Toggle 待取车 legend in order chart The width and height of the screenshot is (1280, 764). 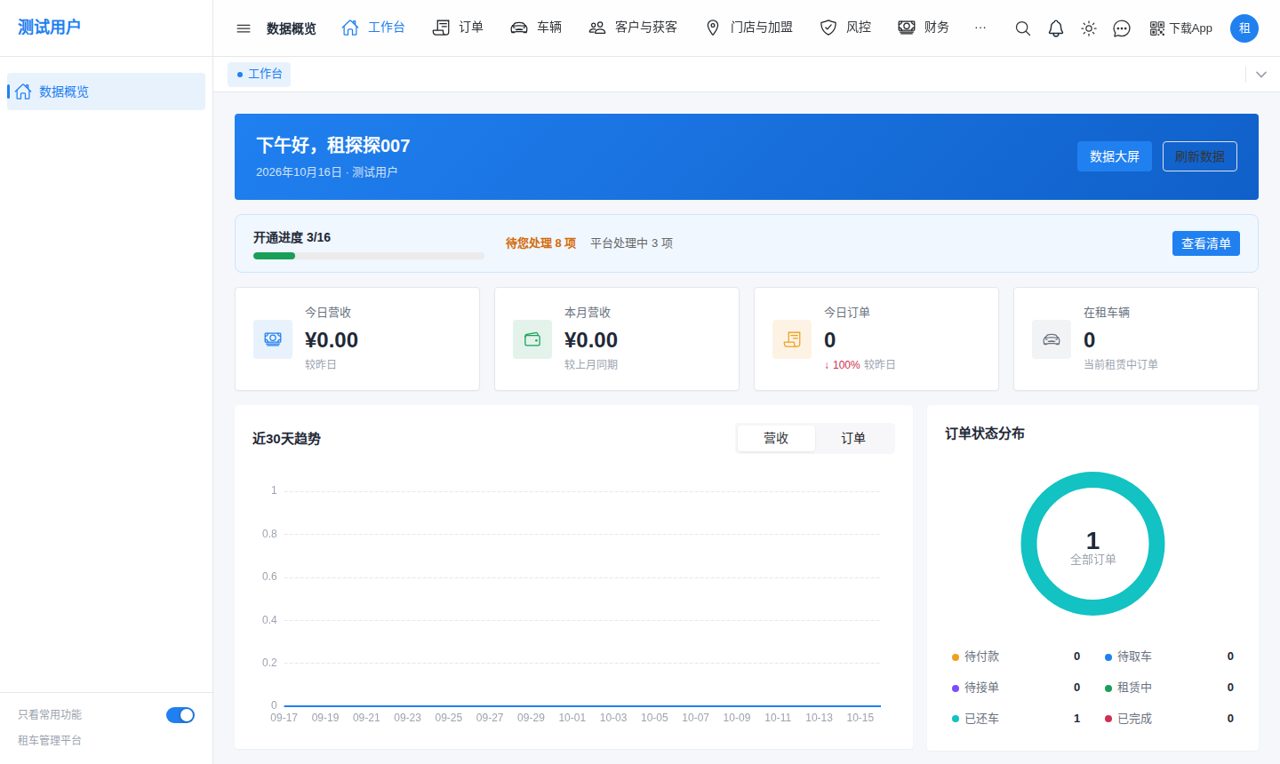pyautogui.click(x=1128, y=657)
